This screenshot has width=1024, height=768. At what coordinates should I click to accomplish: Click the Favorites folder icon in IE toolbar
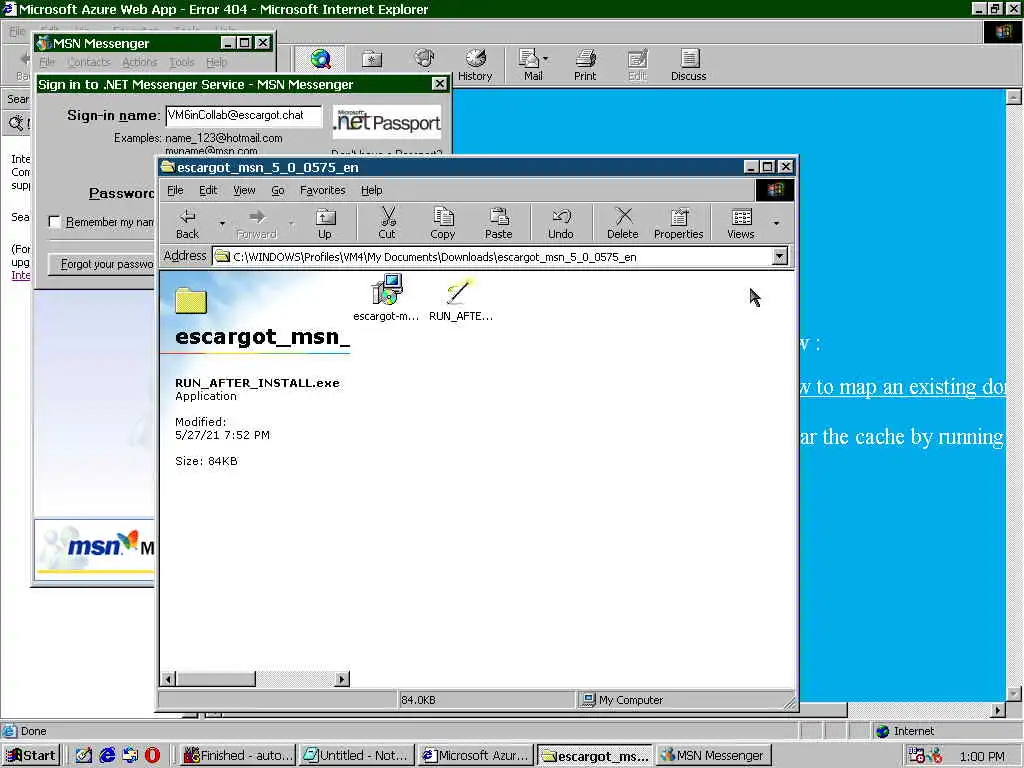pos(372,59)
